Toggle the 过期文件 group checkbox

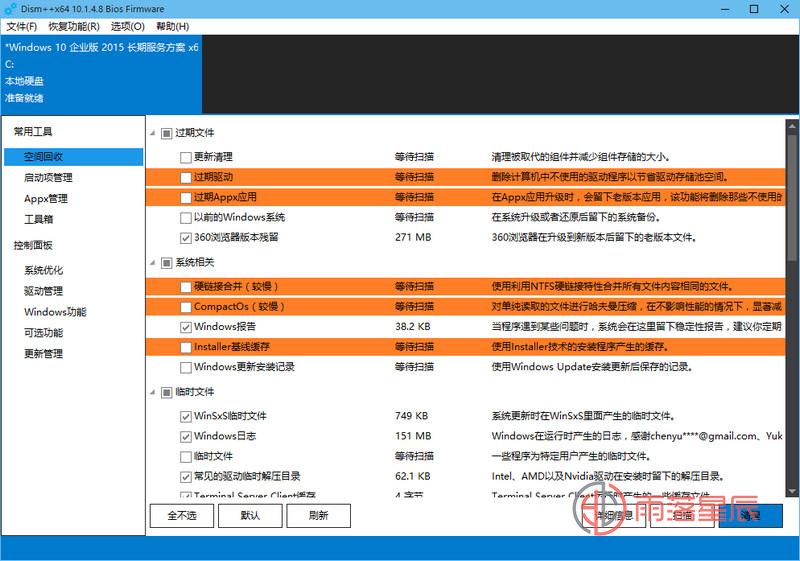click(x=166, y=134)
